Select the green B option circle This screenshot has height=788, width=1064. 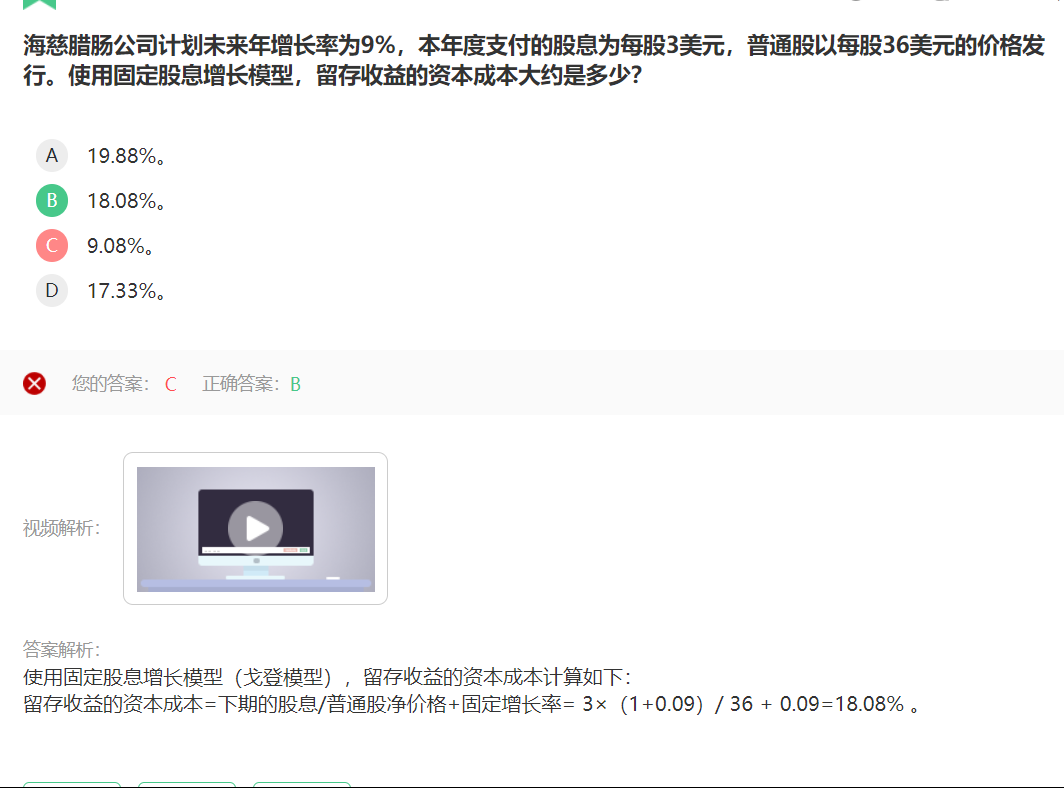click(x=52, y=201)
